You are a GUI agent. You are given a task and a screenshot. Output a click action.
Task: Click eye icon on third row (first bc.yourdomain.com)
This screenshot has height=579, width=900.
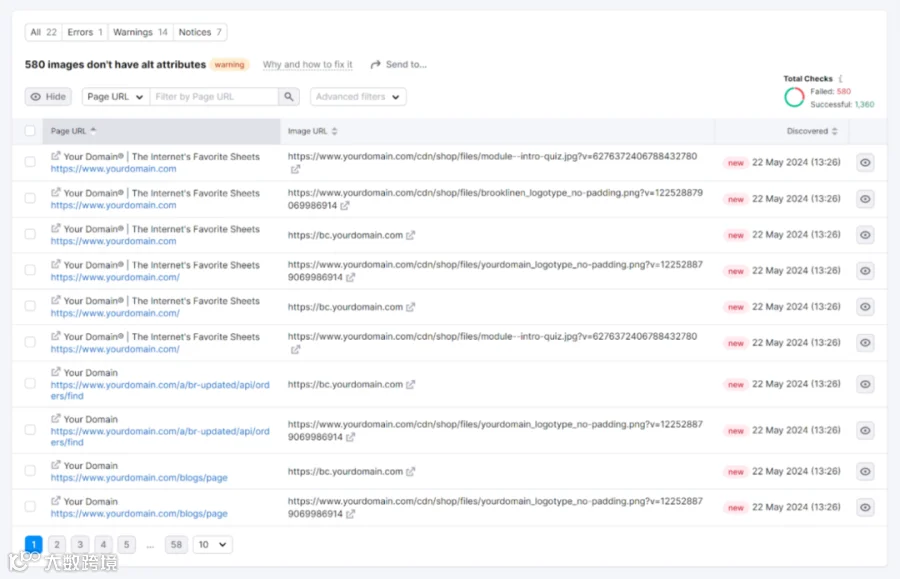[x=865, y=235]
